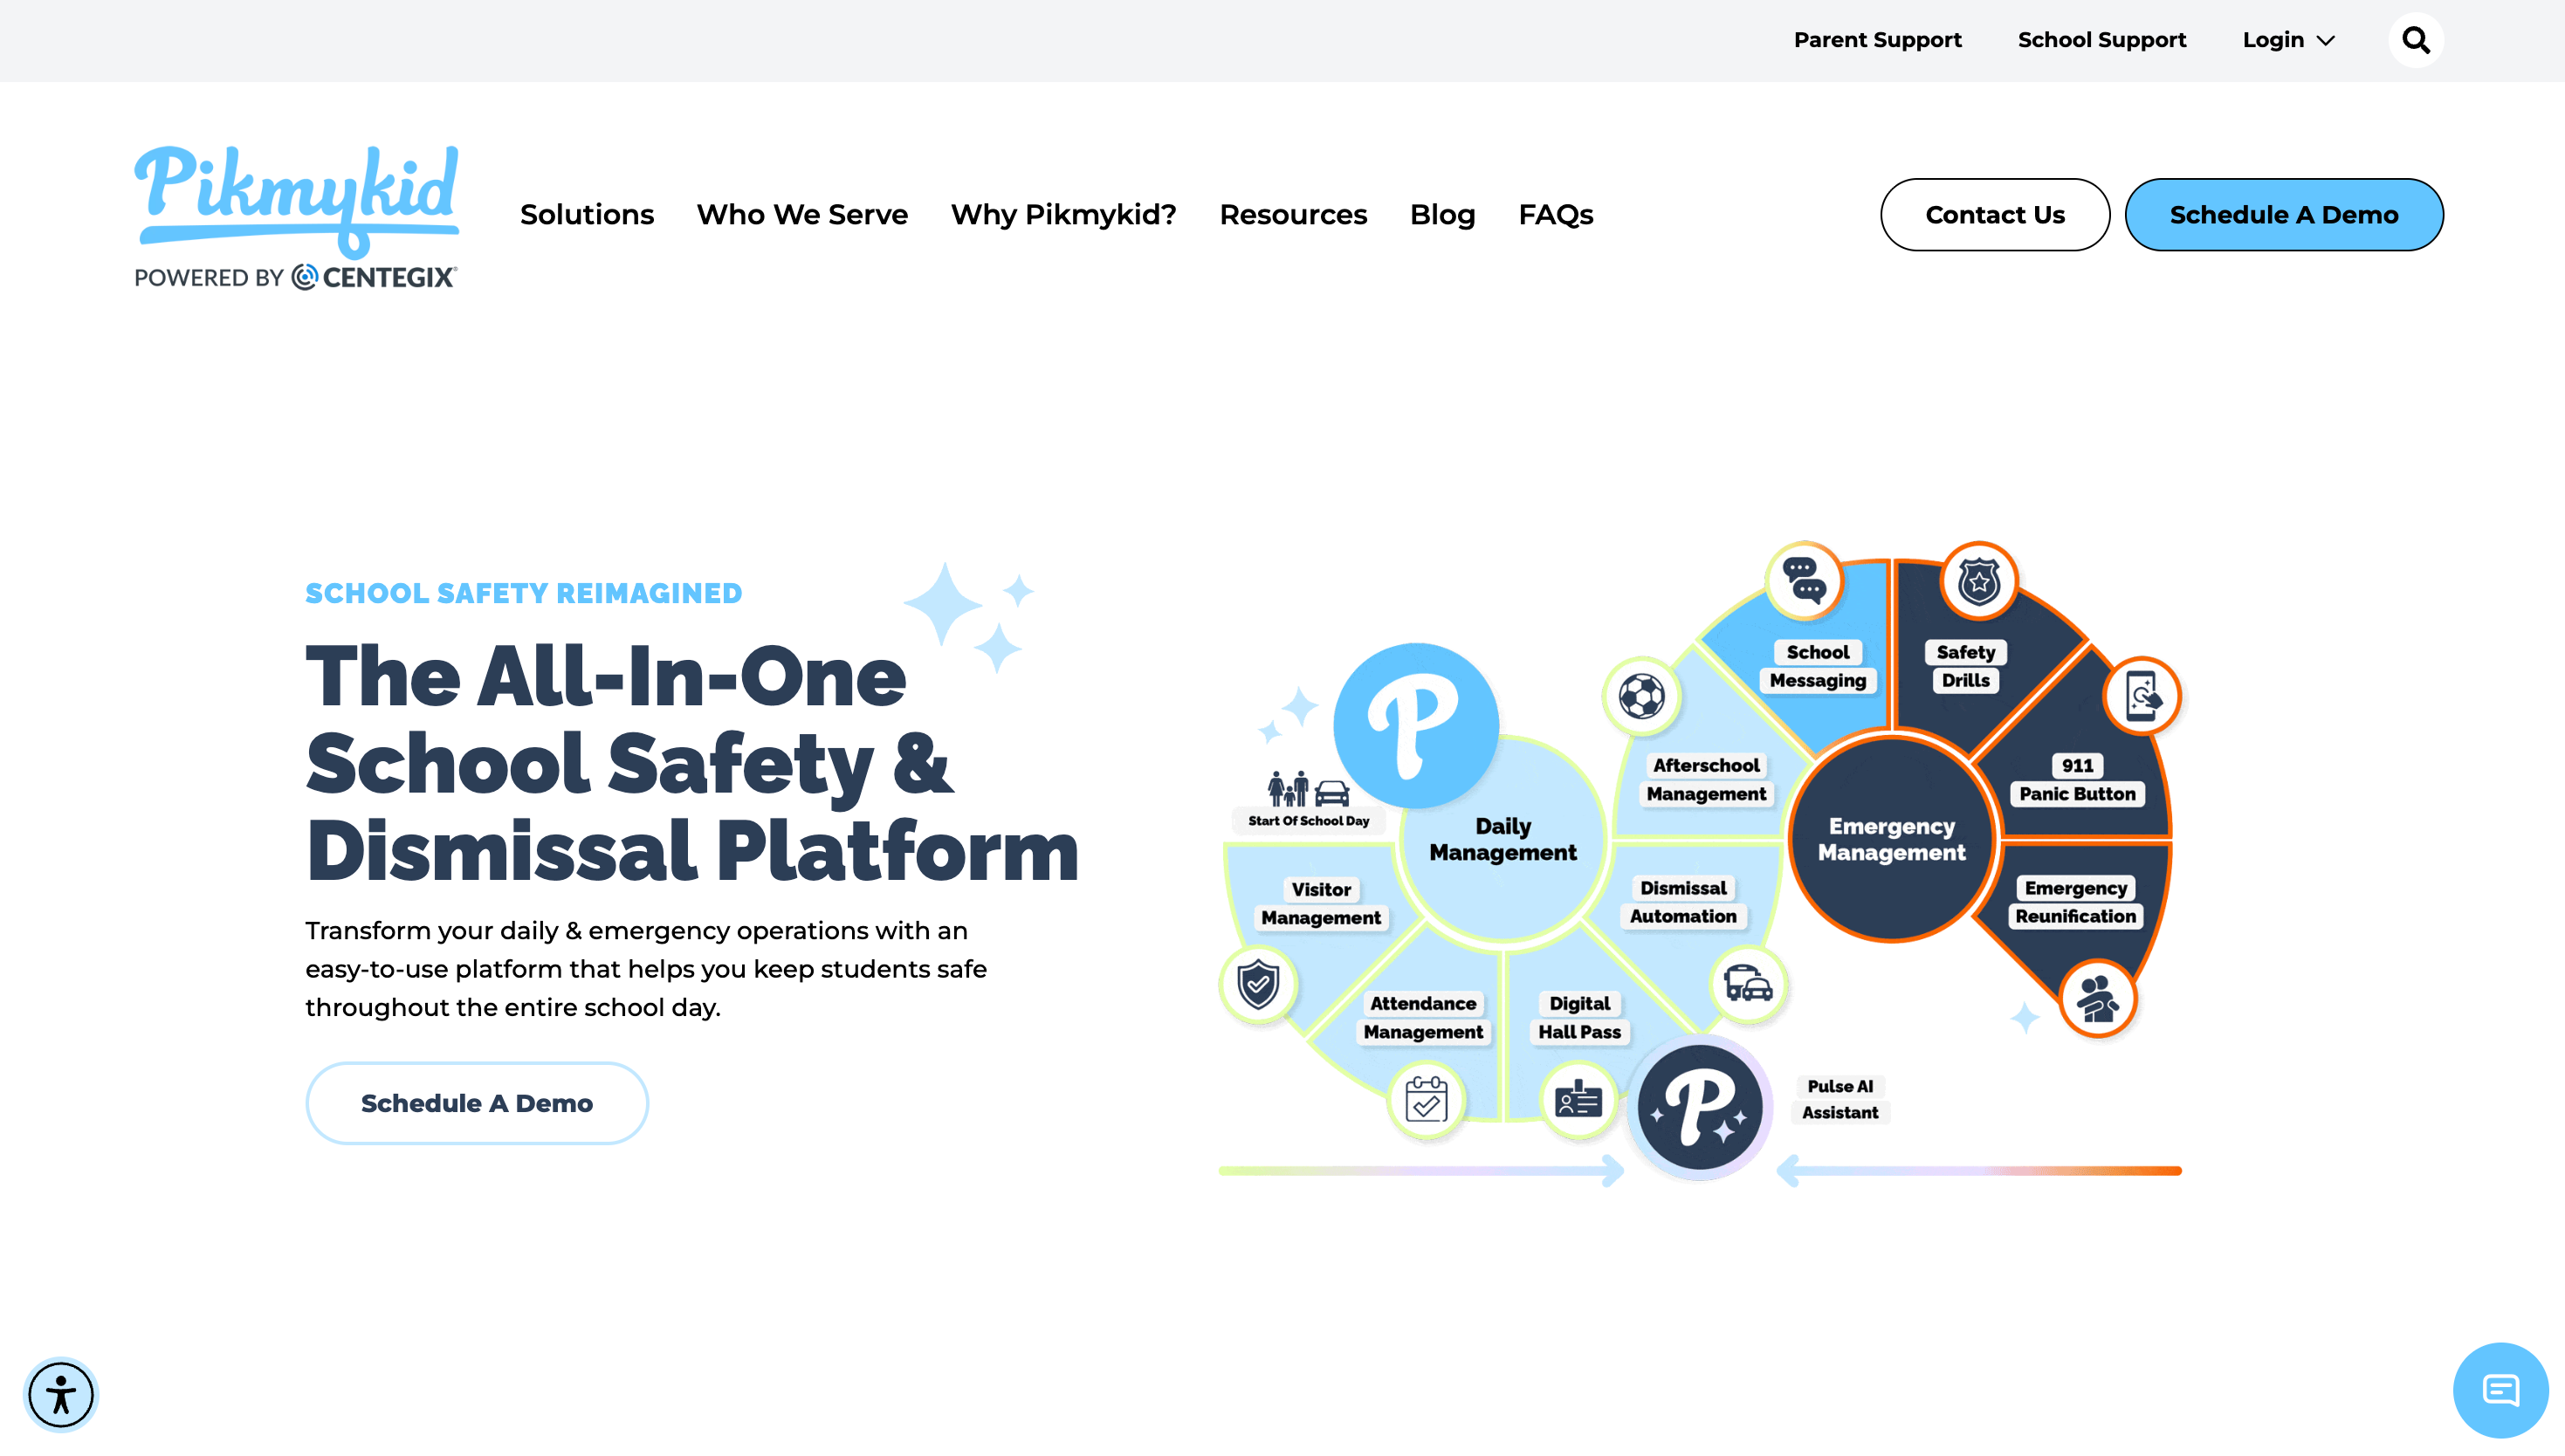
Task: Click the Safety Drills label
Action: tap(1966, 666)
